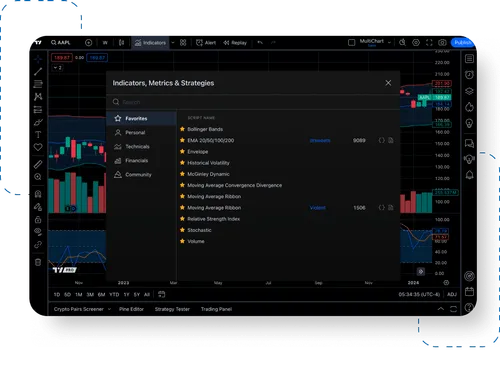Open indicator templates grid icon
This screenshot has height=375, width=500.
(183, 43)
